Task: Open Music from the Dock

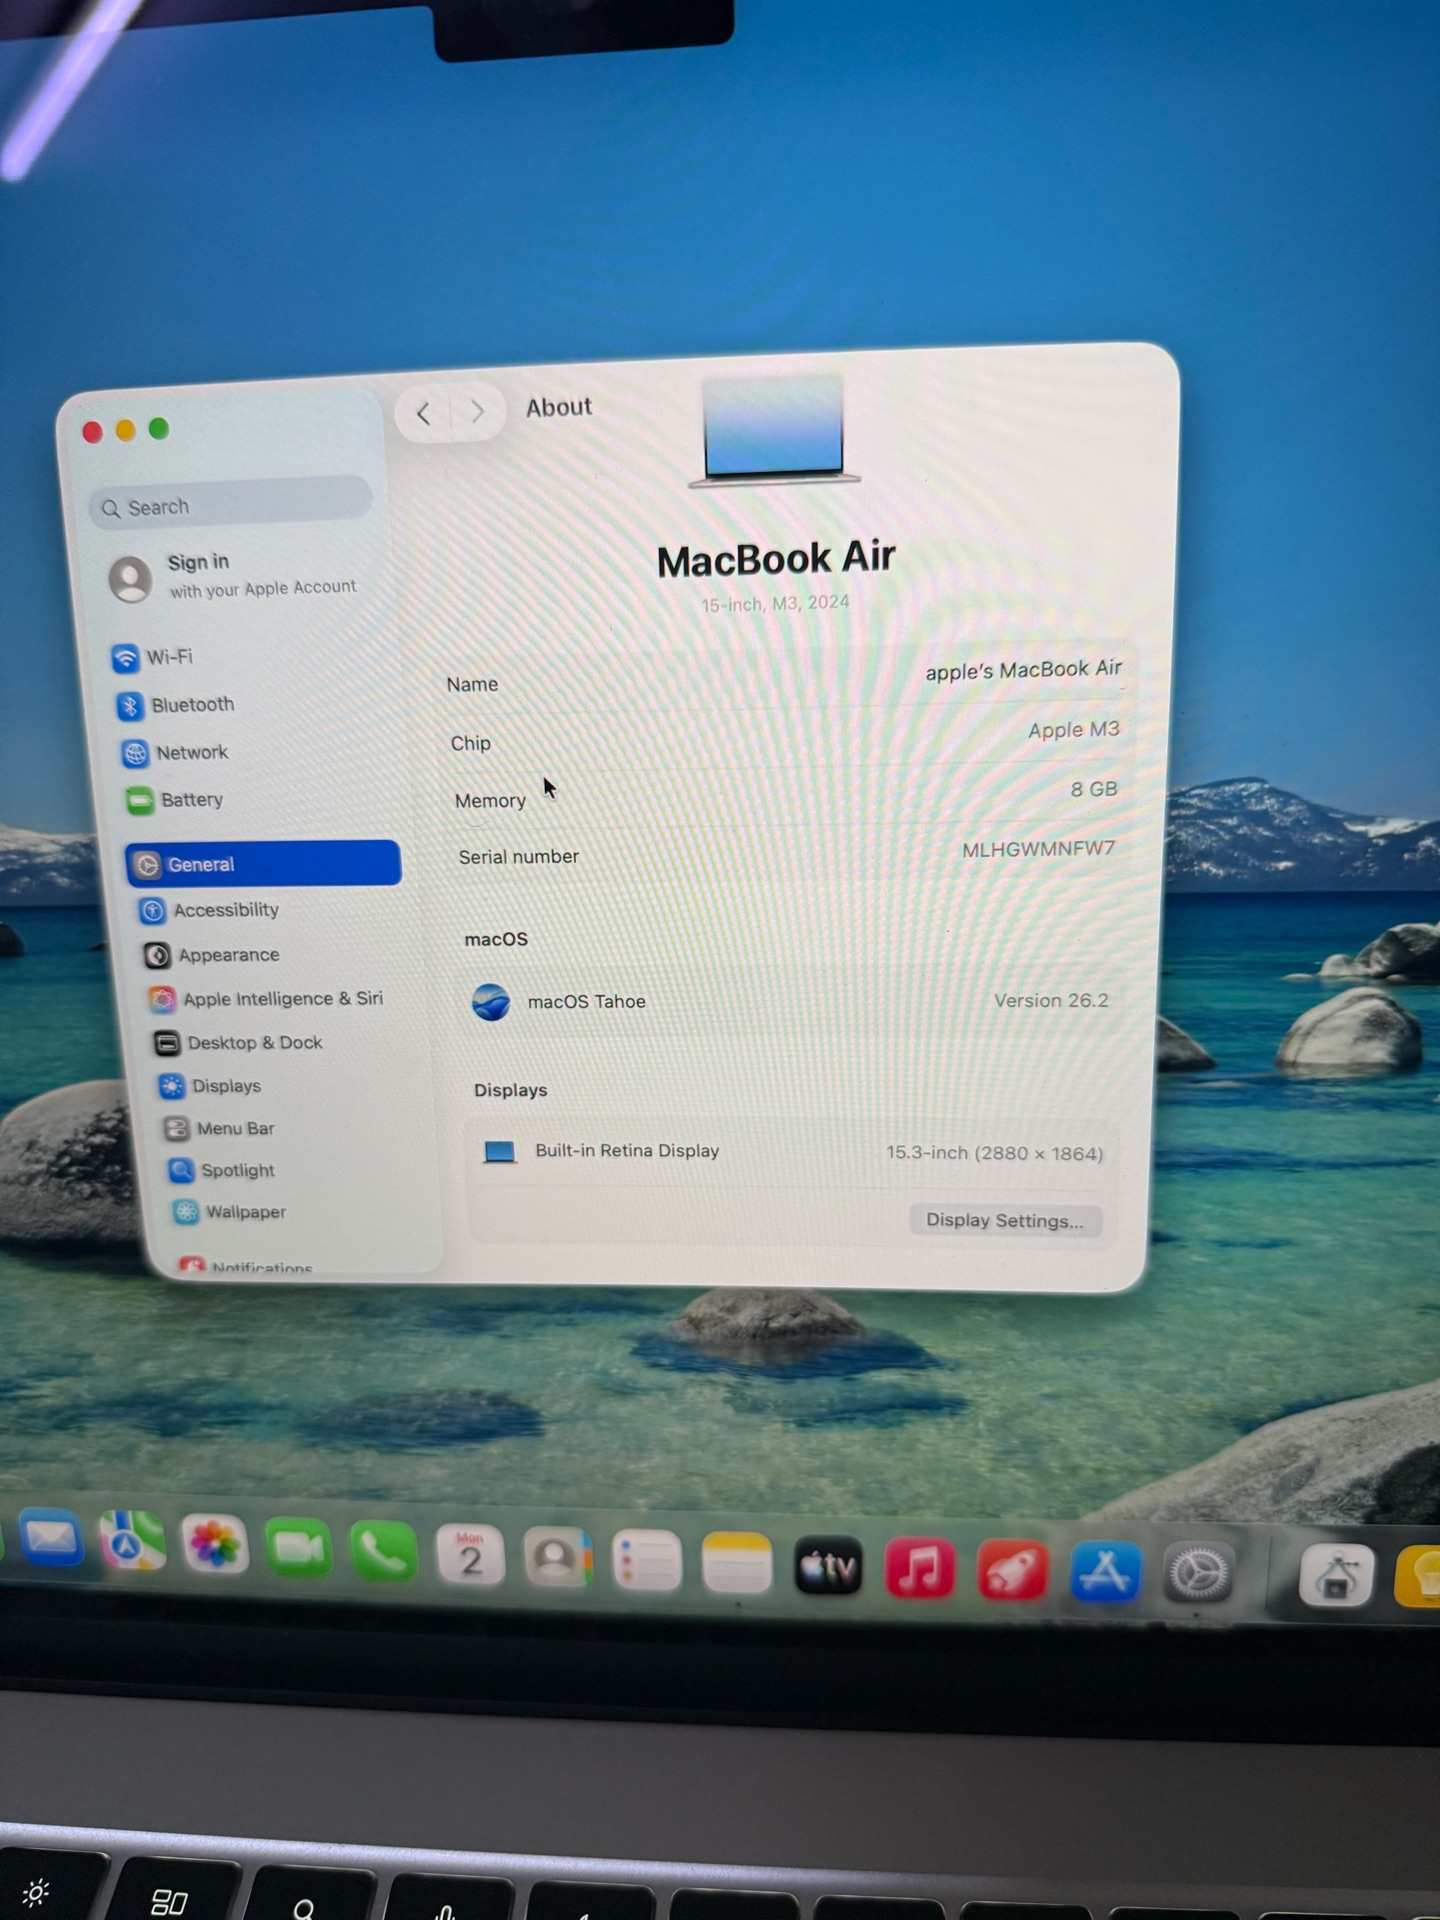Action: 920,1569
